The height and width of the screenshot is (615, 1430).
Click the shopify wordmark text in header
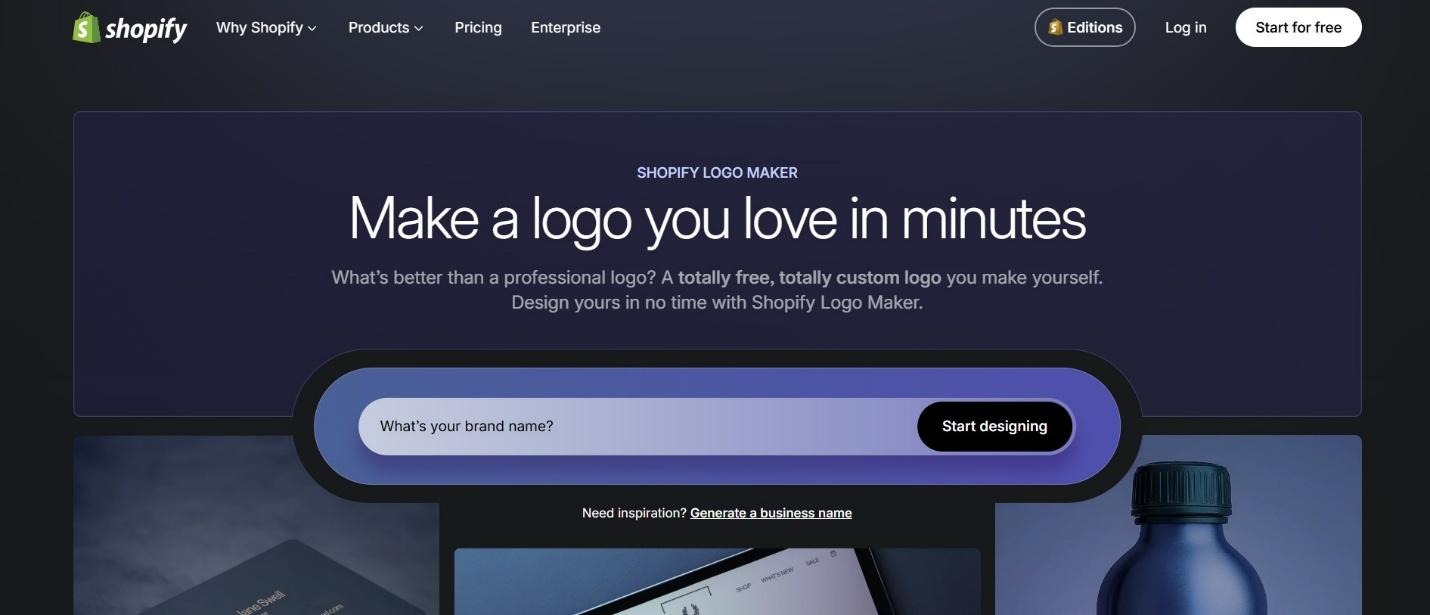coord(146,29)
